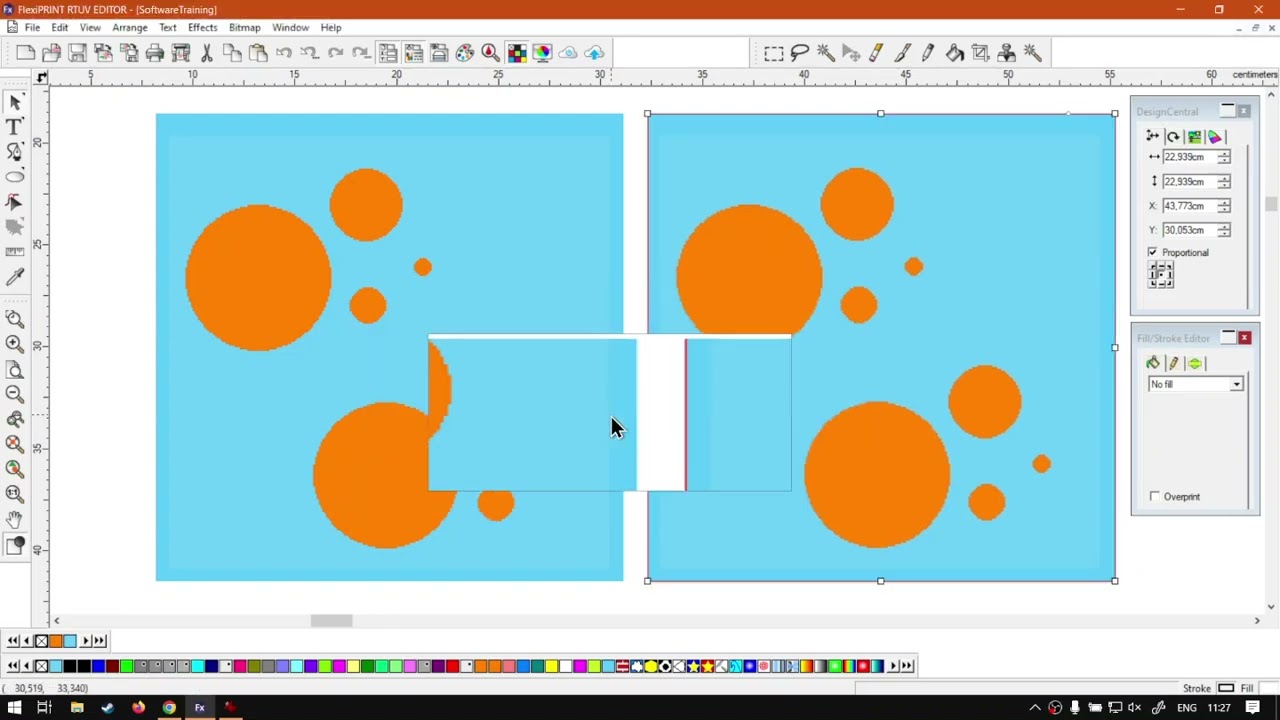
Task: Click the crop tool toolbar icon
Action: pyautogui.click(x=980, y=53)
